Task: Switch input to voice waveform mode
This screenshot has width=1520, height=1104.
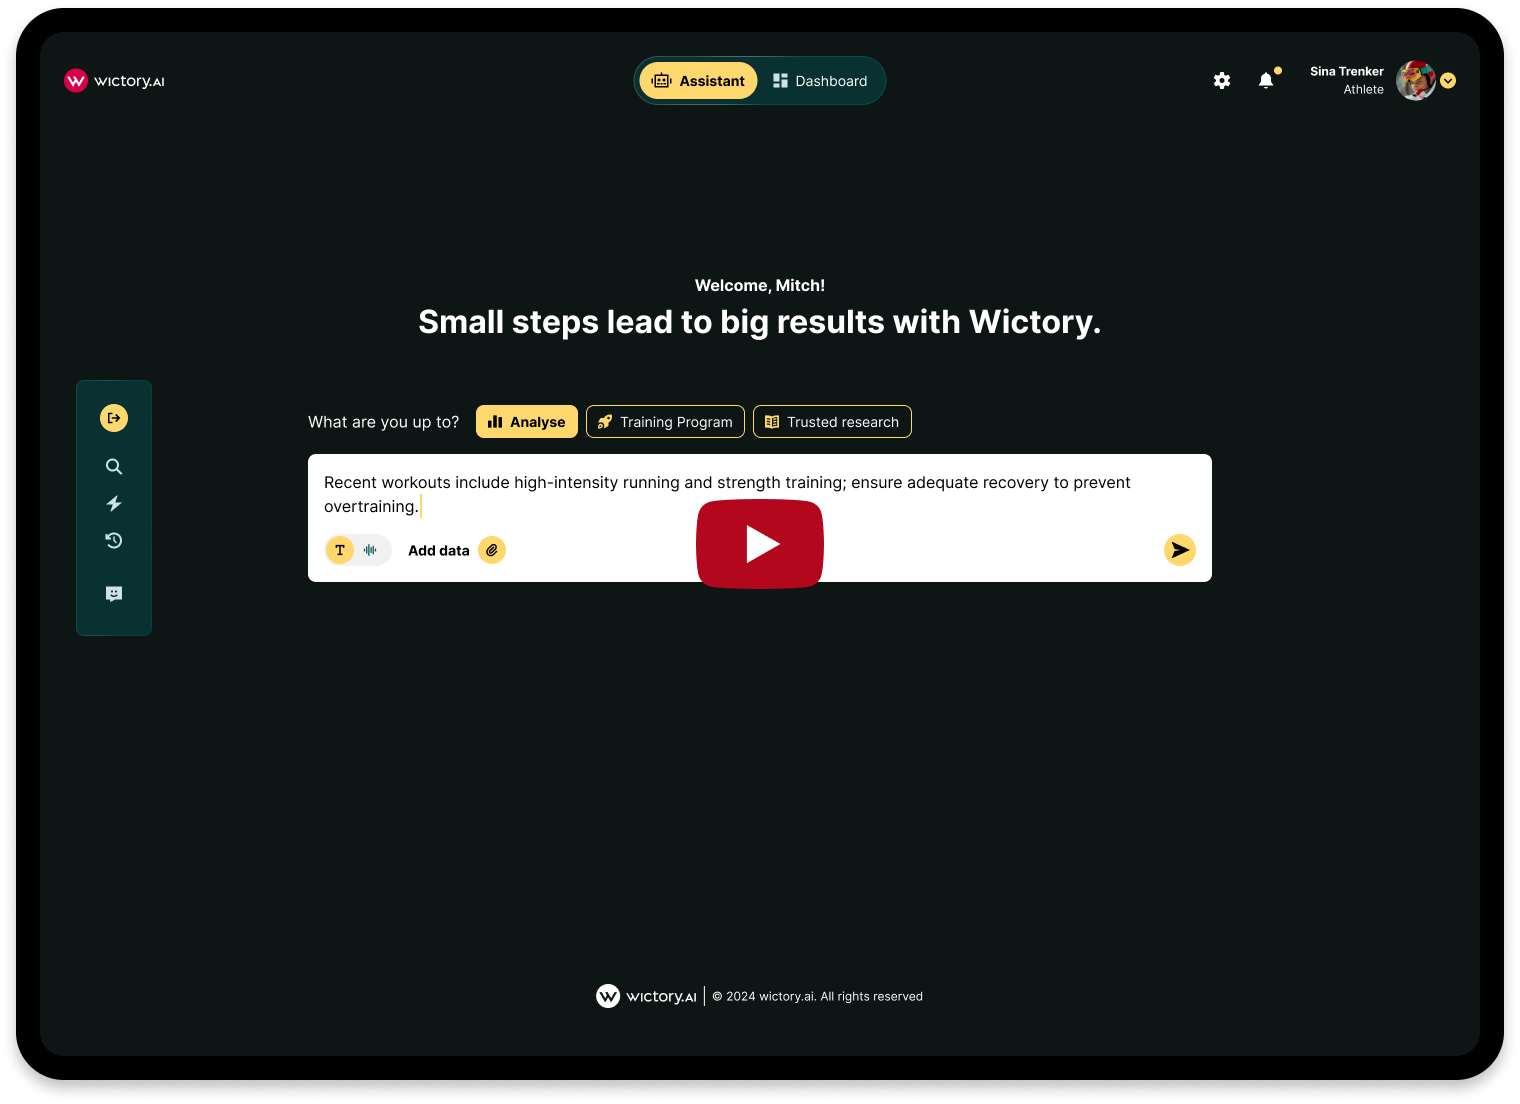Action: click(370, 550)
